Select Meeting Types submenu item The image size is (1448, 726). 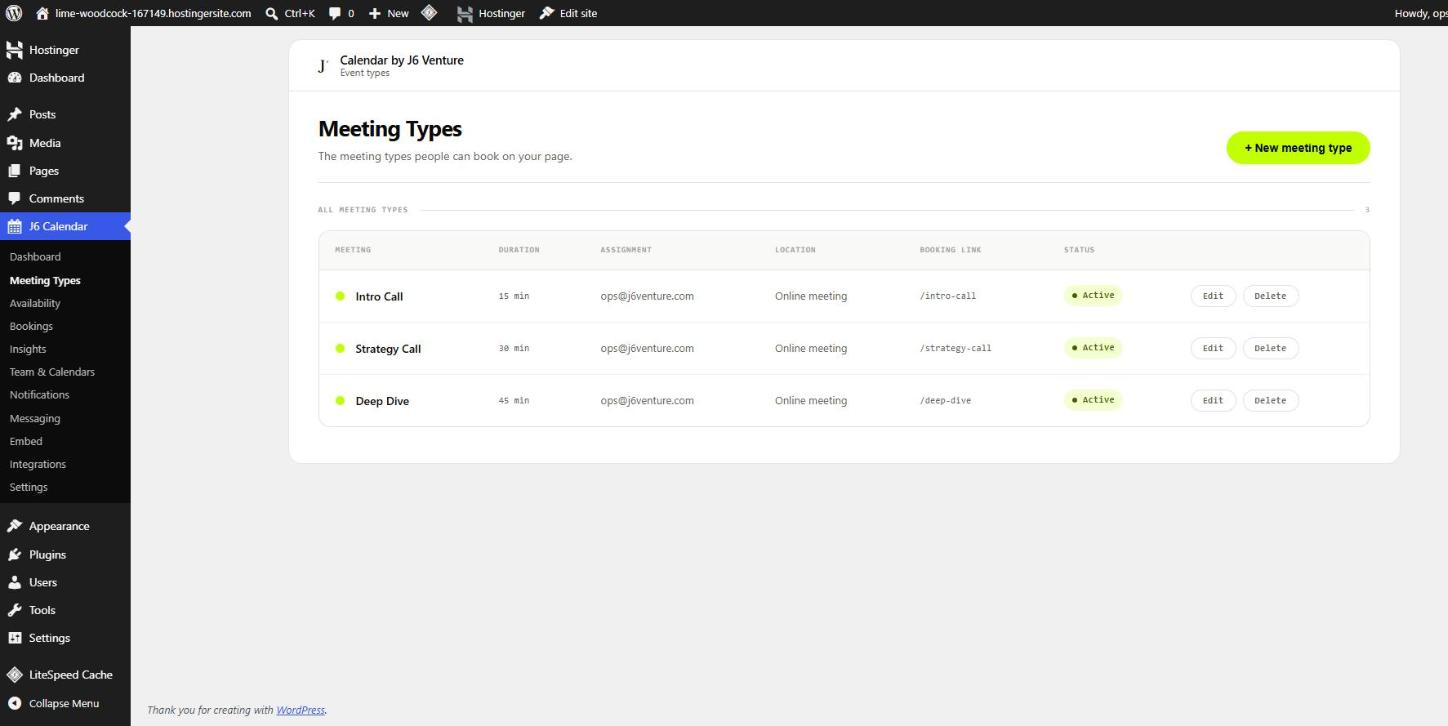point(45,281)
